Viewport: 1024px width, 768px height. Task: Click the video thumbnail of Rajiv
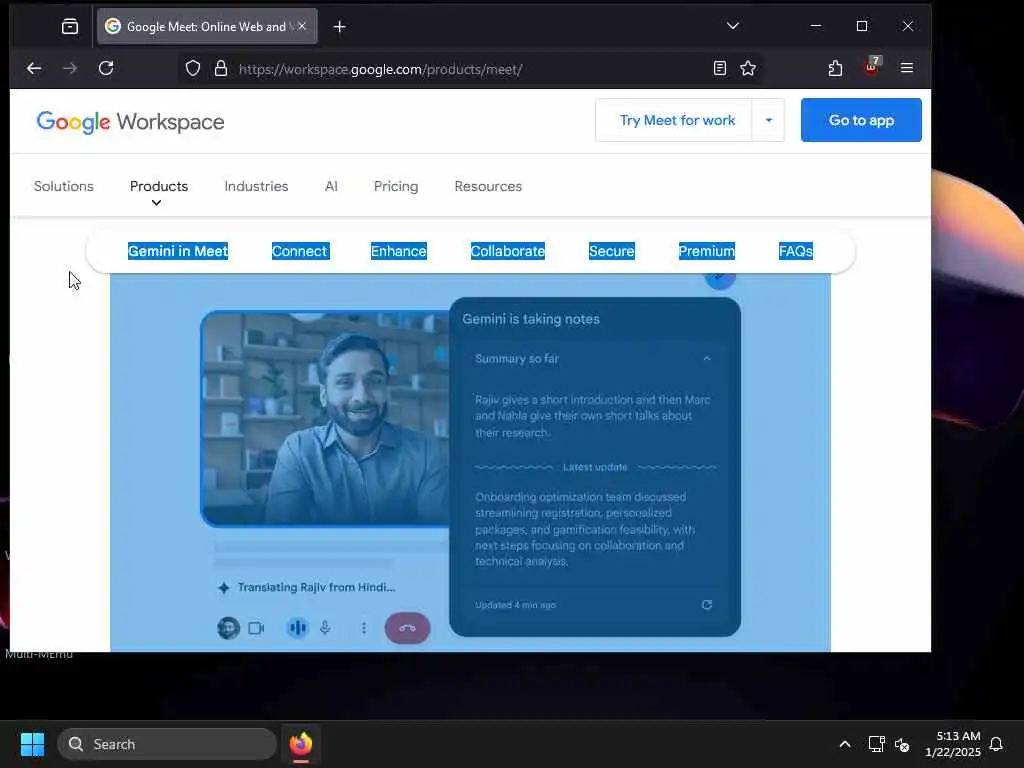pos(325,419)
